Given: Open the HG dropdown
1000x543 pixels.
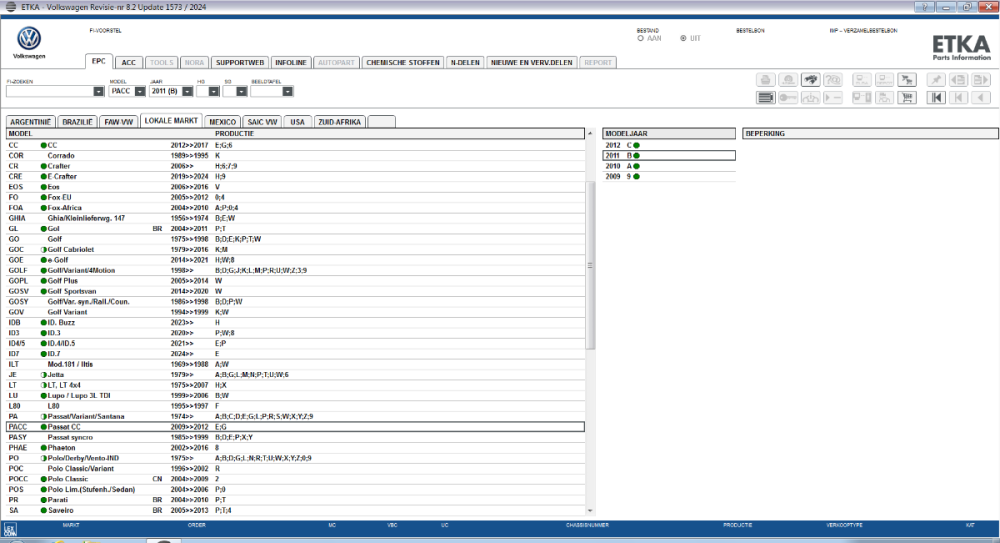Looking at the screenshot, I should [214, 91].
